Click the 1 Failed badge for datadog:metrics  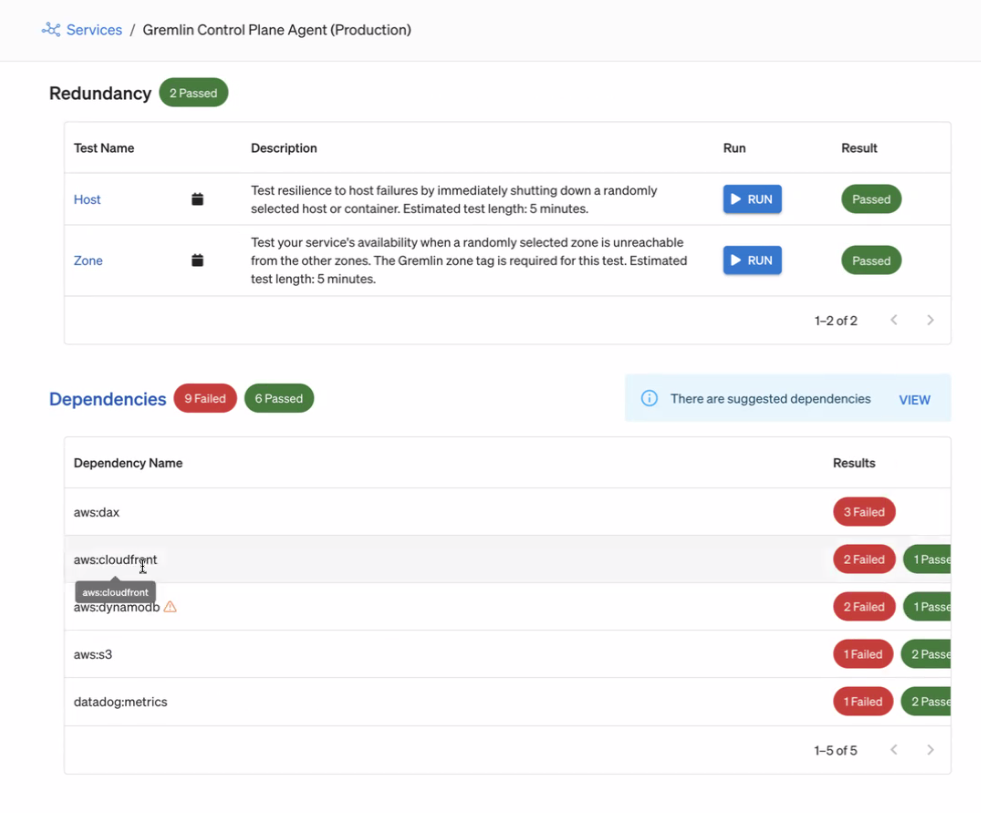pyautogui.click(x=863, y=702)
